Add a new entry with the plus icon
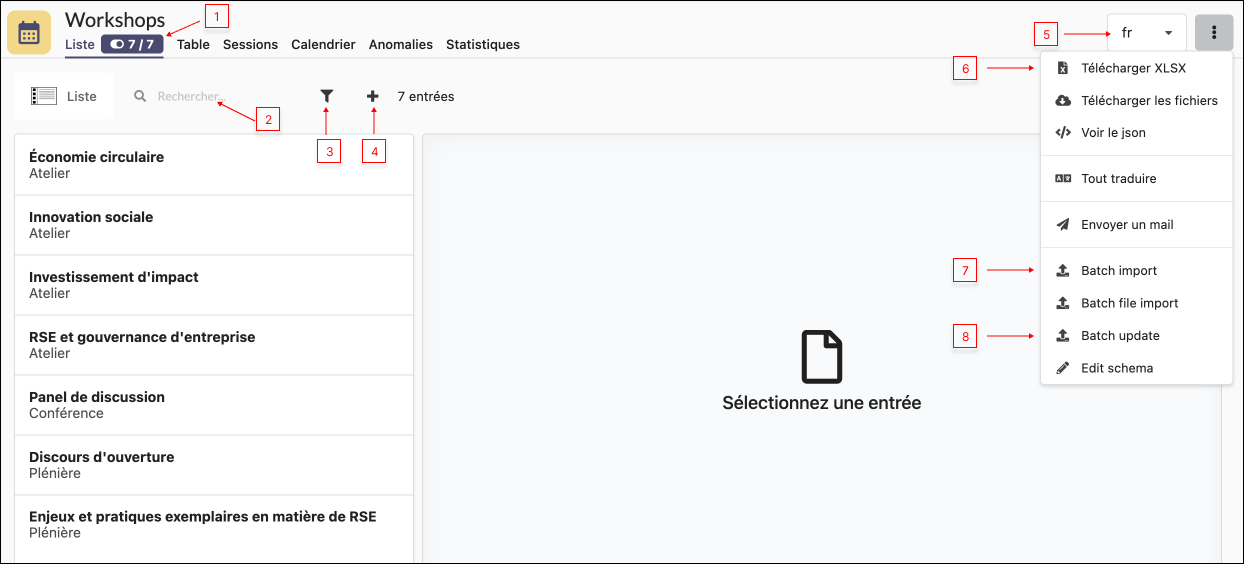 (x=373, y=96)
